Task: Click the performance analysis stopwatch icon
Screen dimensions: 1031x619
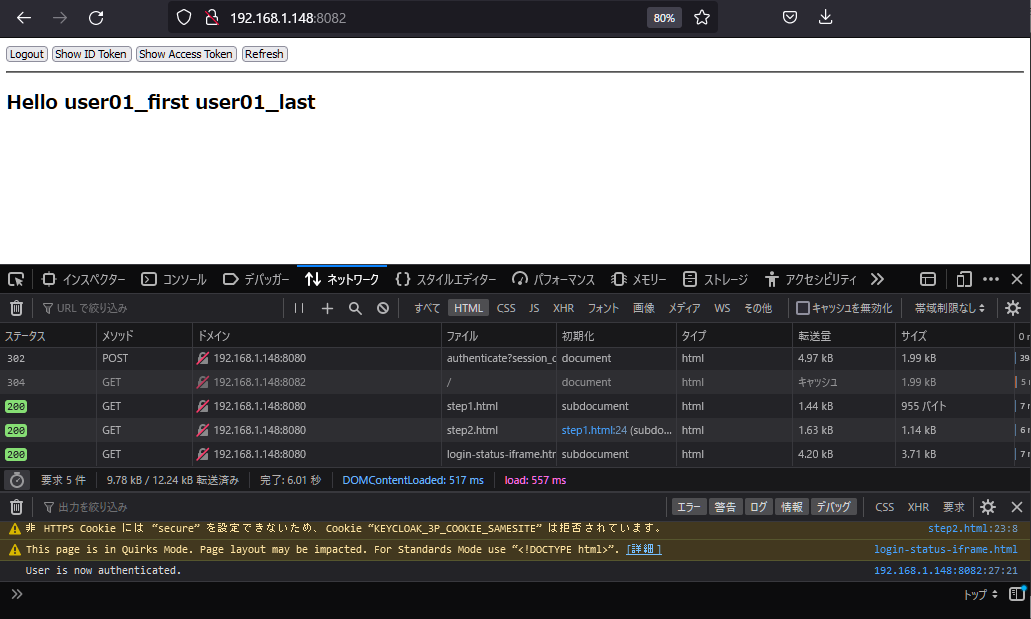Action: 17,480
